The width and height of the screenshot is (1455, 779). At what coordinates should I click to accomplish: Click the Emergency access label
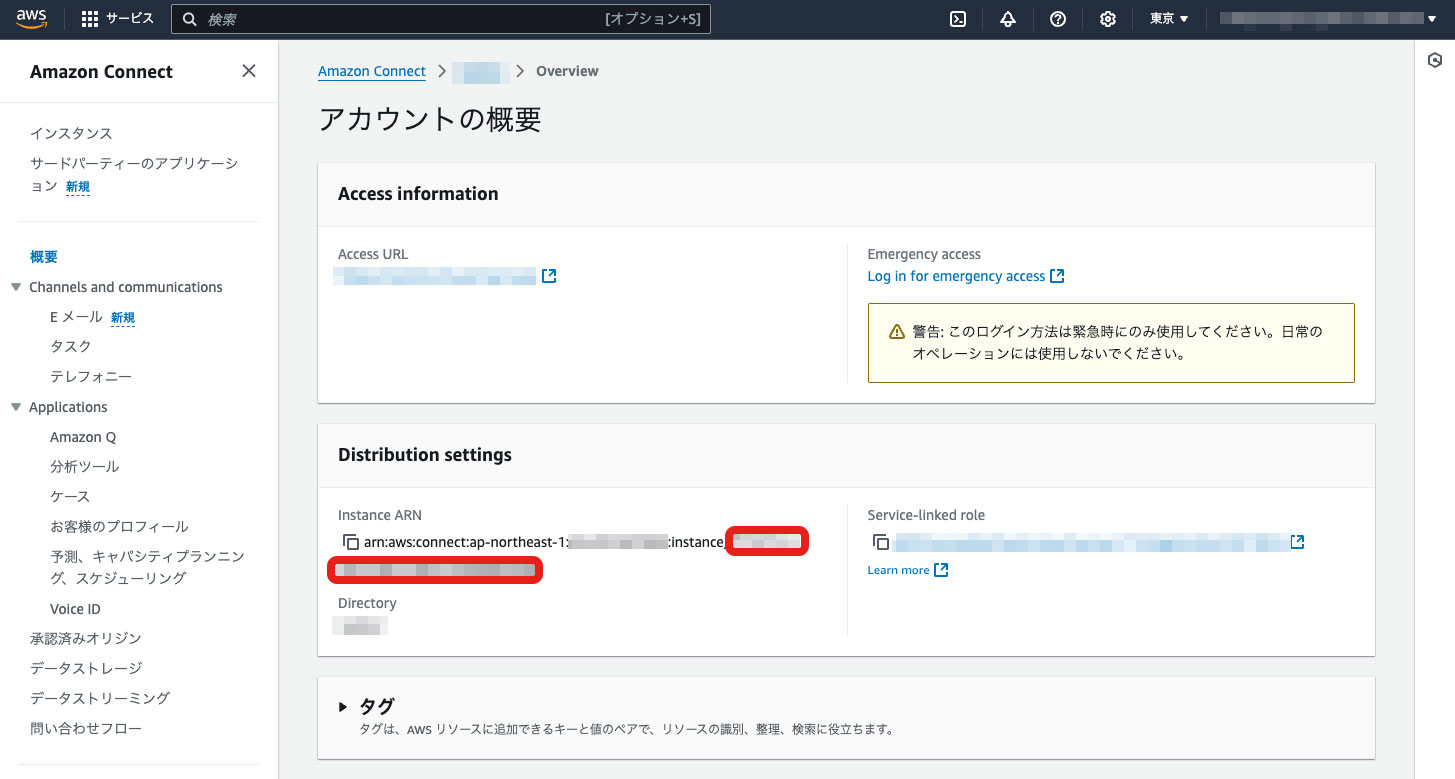(x=924, y=254)
